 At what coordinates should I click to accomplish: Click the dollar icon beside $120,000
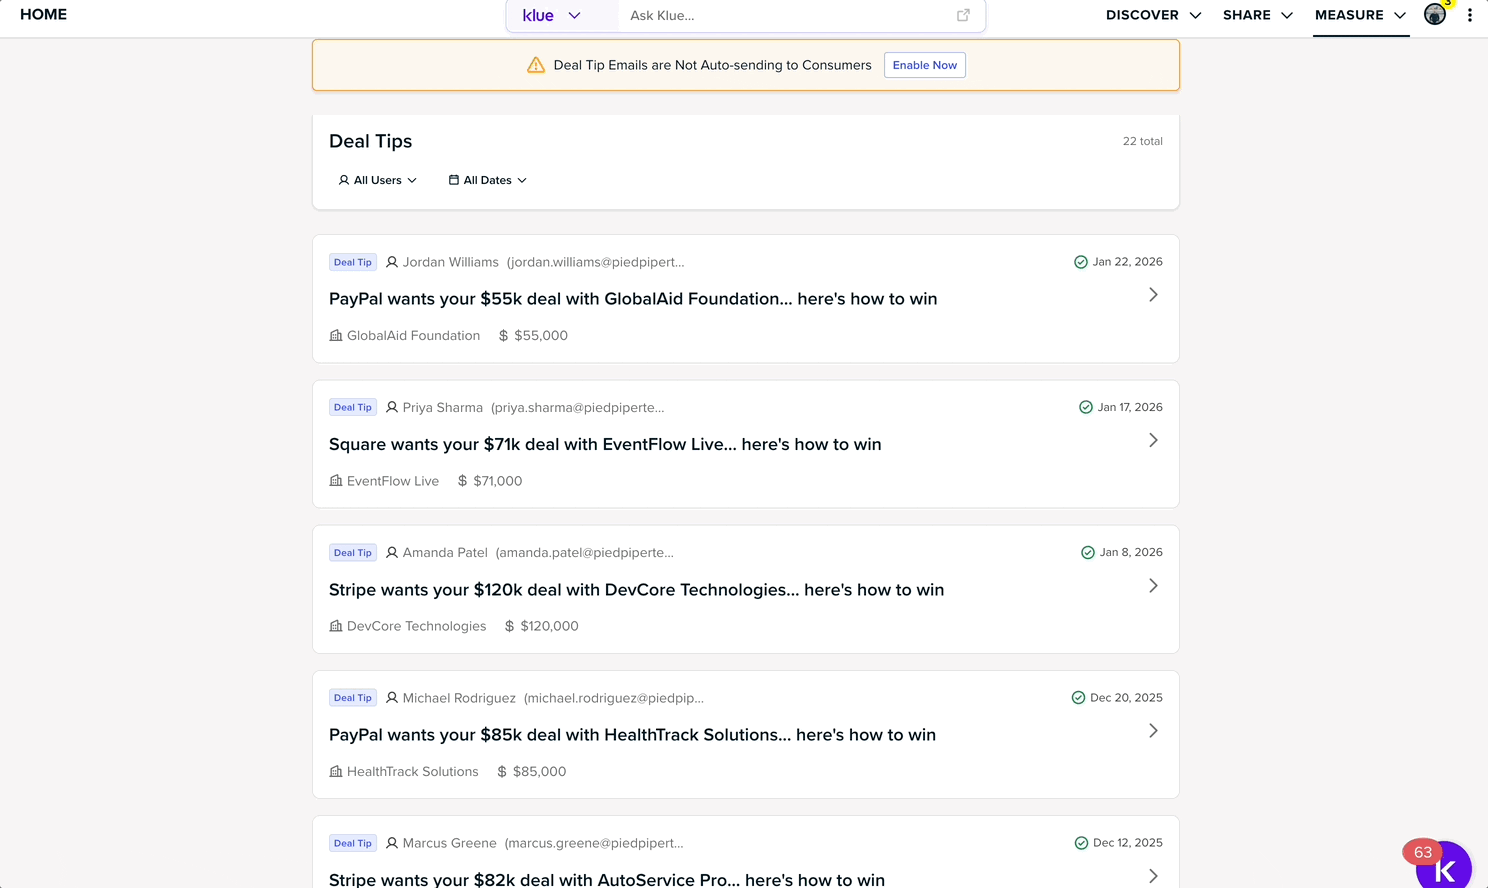click(509, 626)
